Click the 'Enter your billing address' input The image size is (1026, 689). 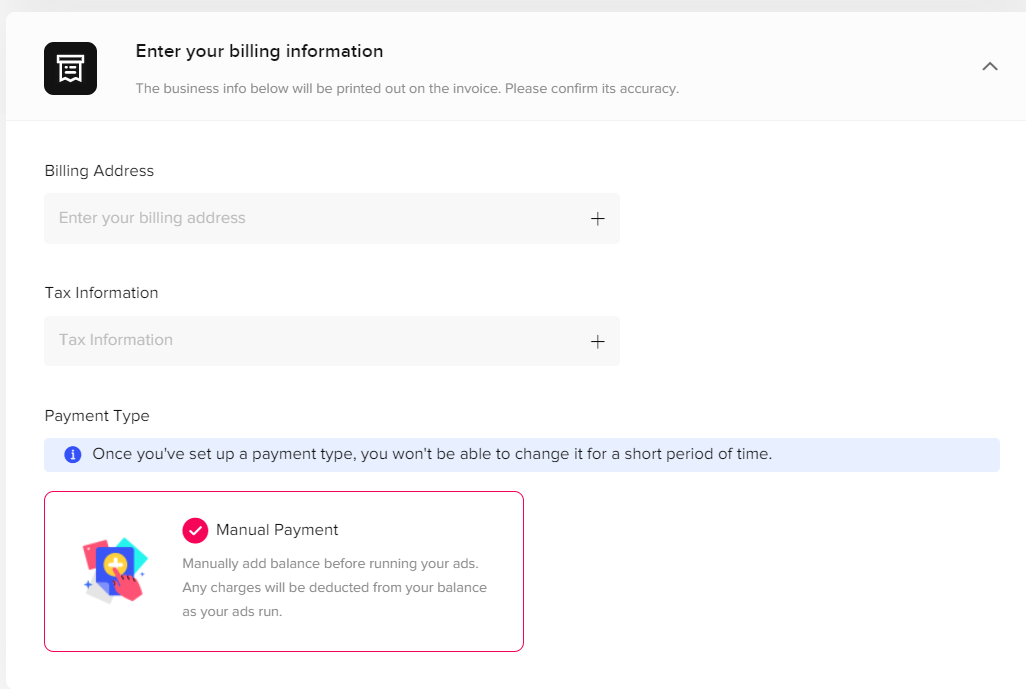300,219
